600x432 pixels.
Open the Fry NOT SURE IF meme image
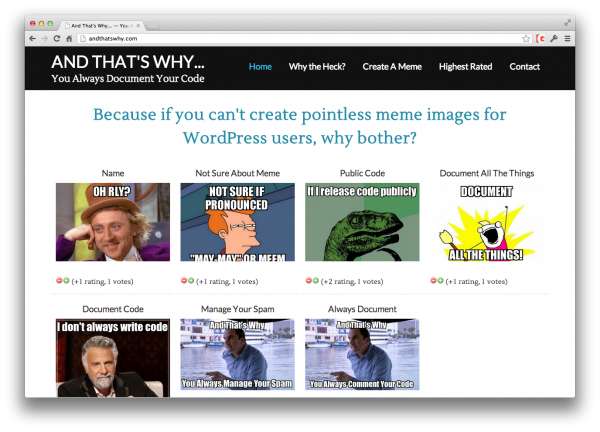click(x=238, y=222)
